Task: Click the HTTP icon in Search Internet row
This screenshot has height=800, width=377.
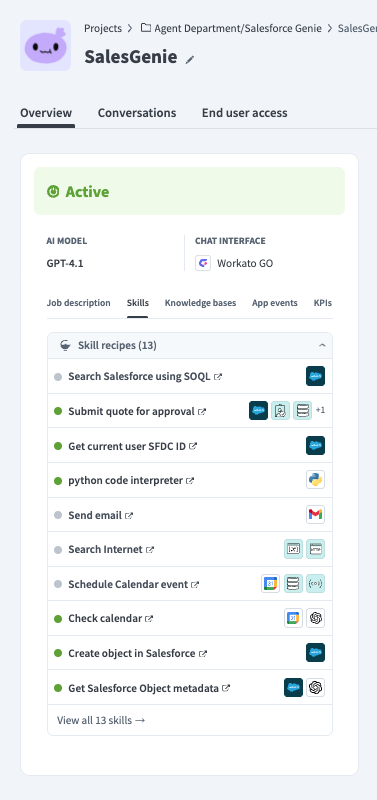Action: 315,549
